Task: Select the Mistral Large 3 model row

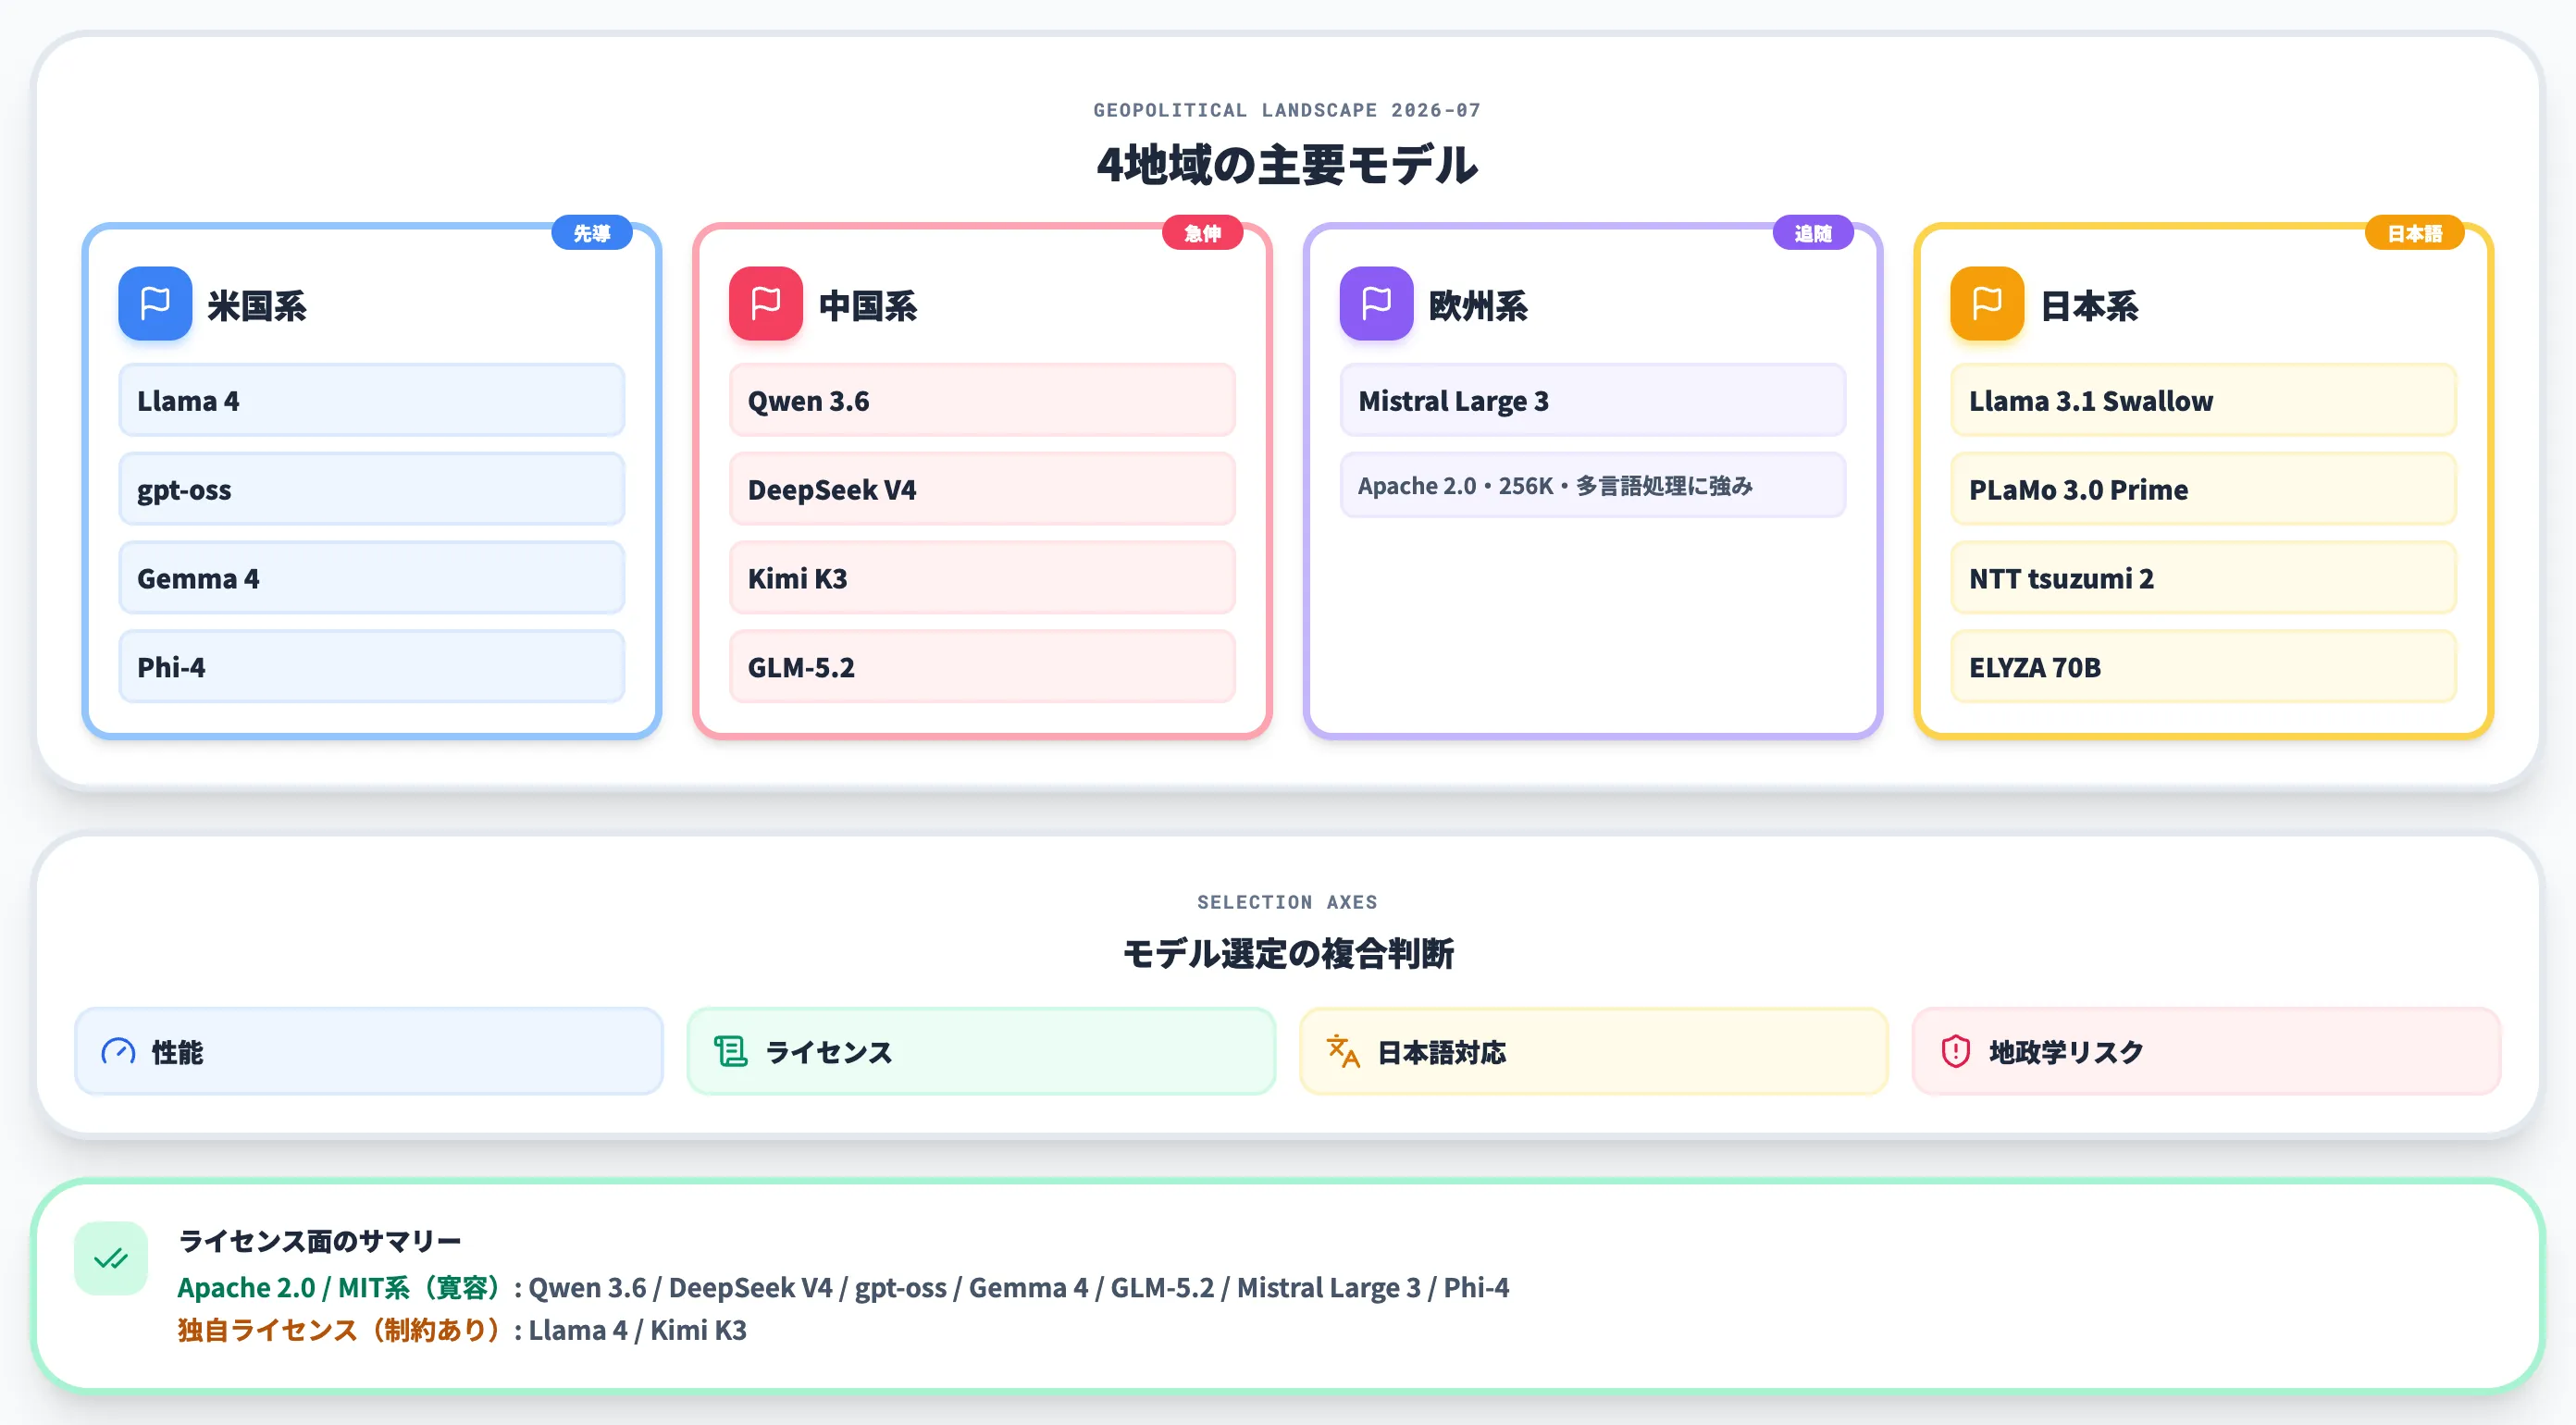Action: (x=1593, y=400)
